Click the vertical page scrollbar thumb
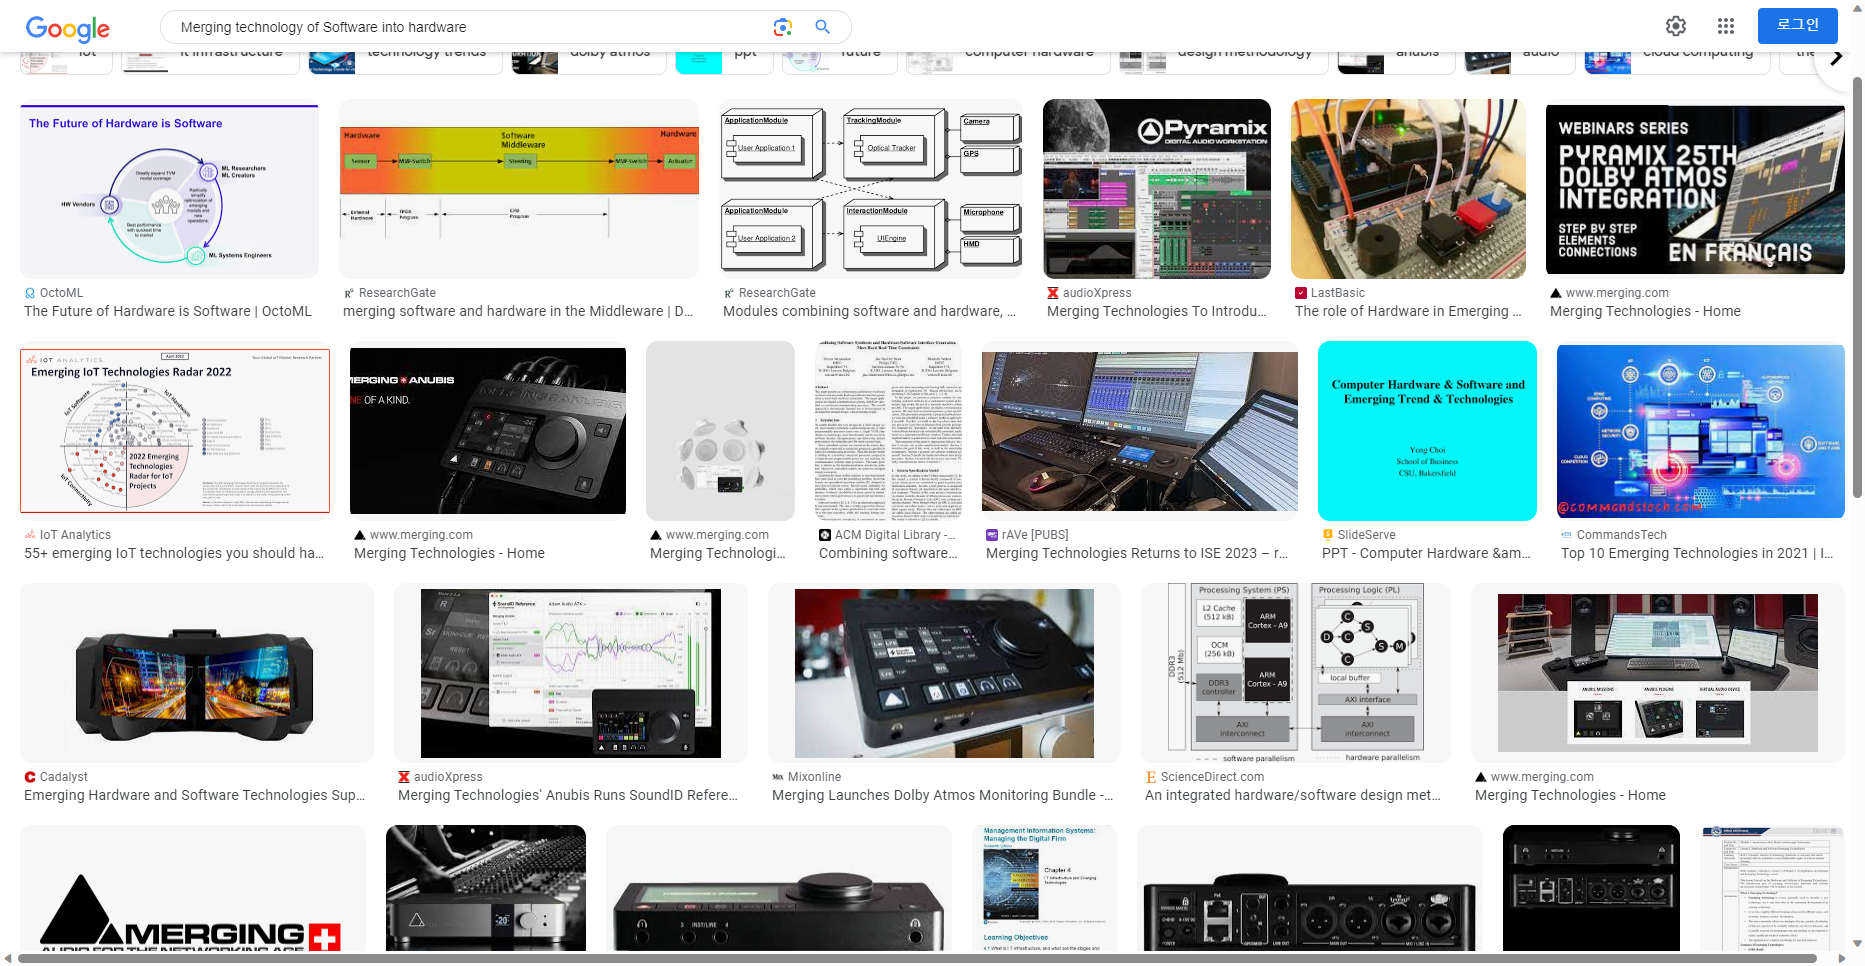 point(1857,288)
